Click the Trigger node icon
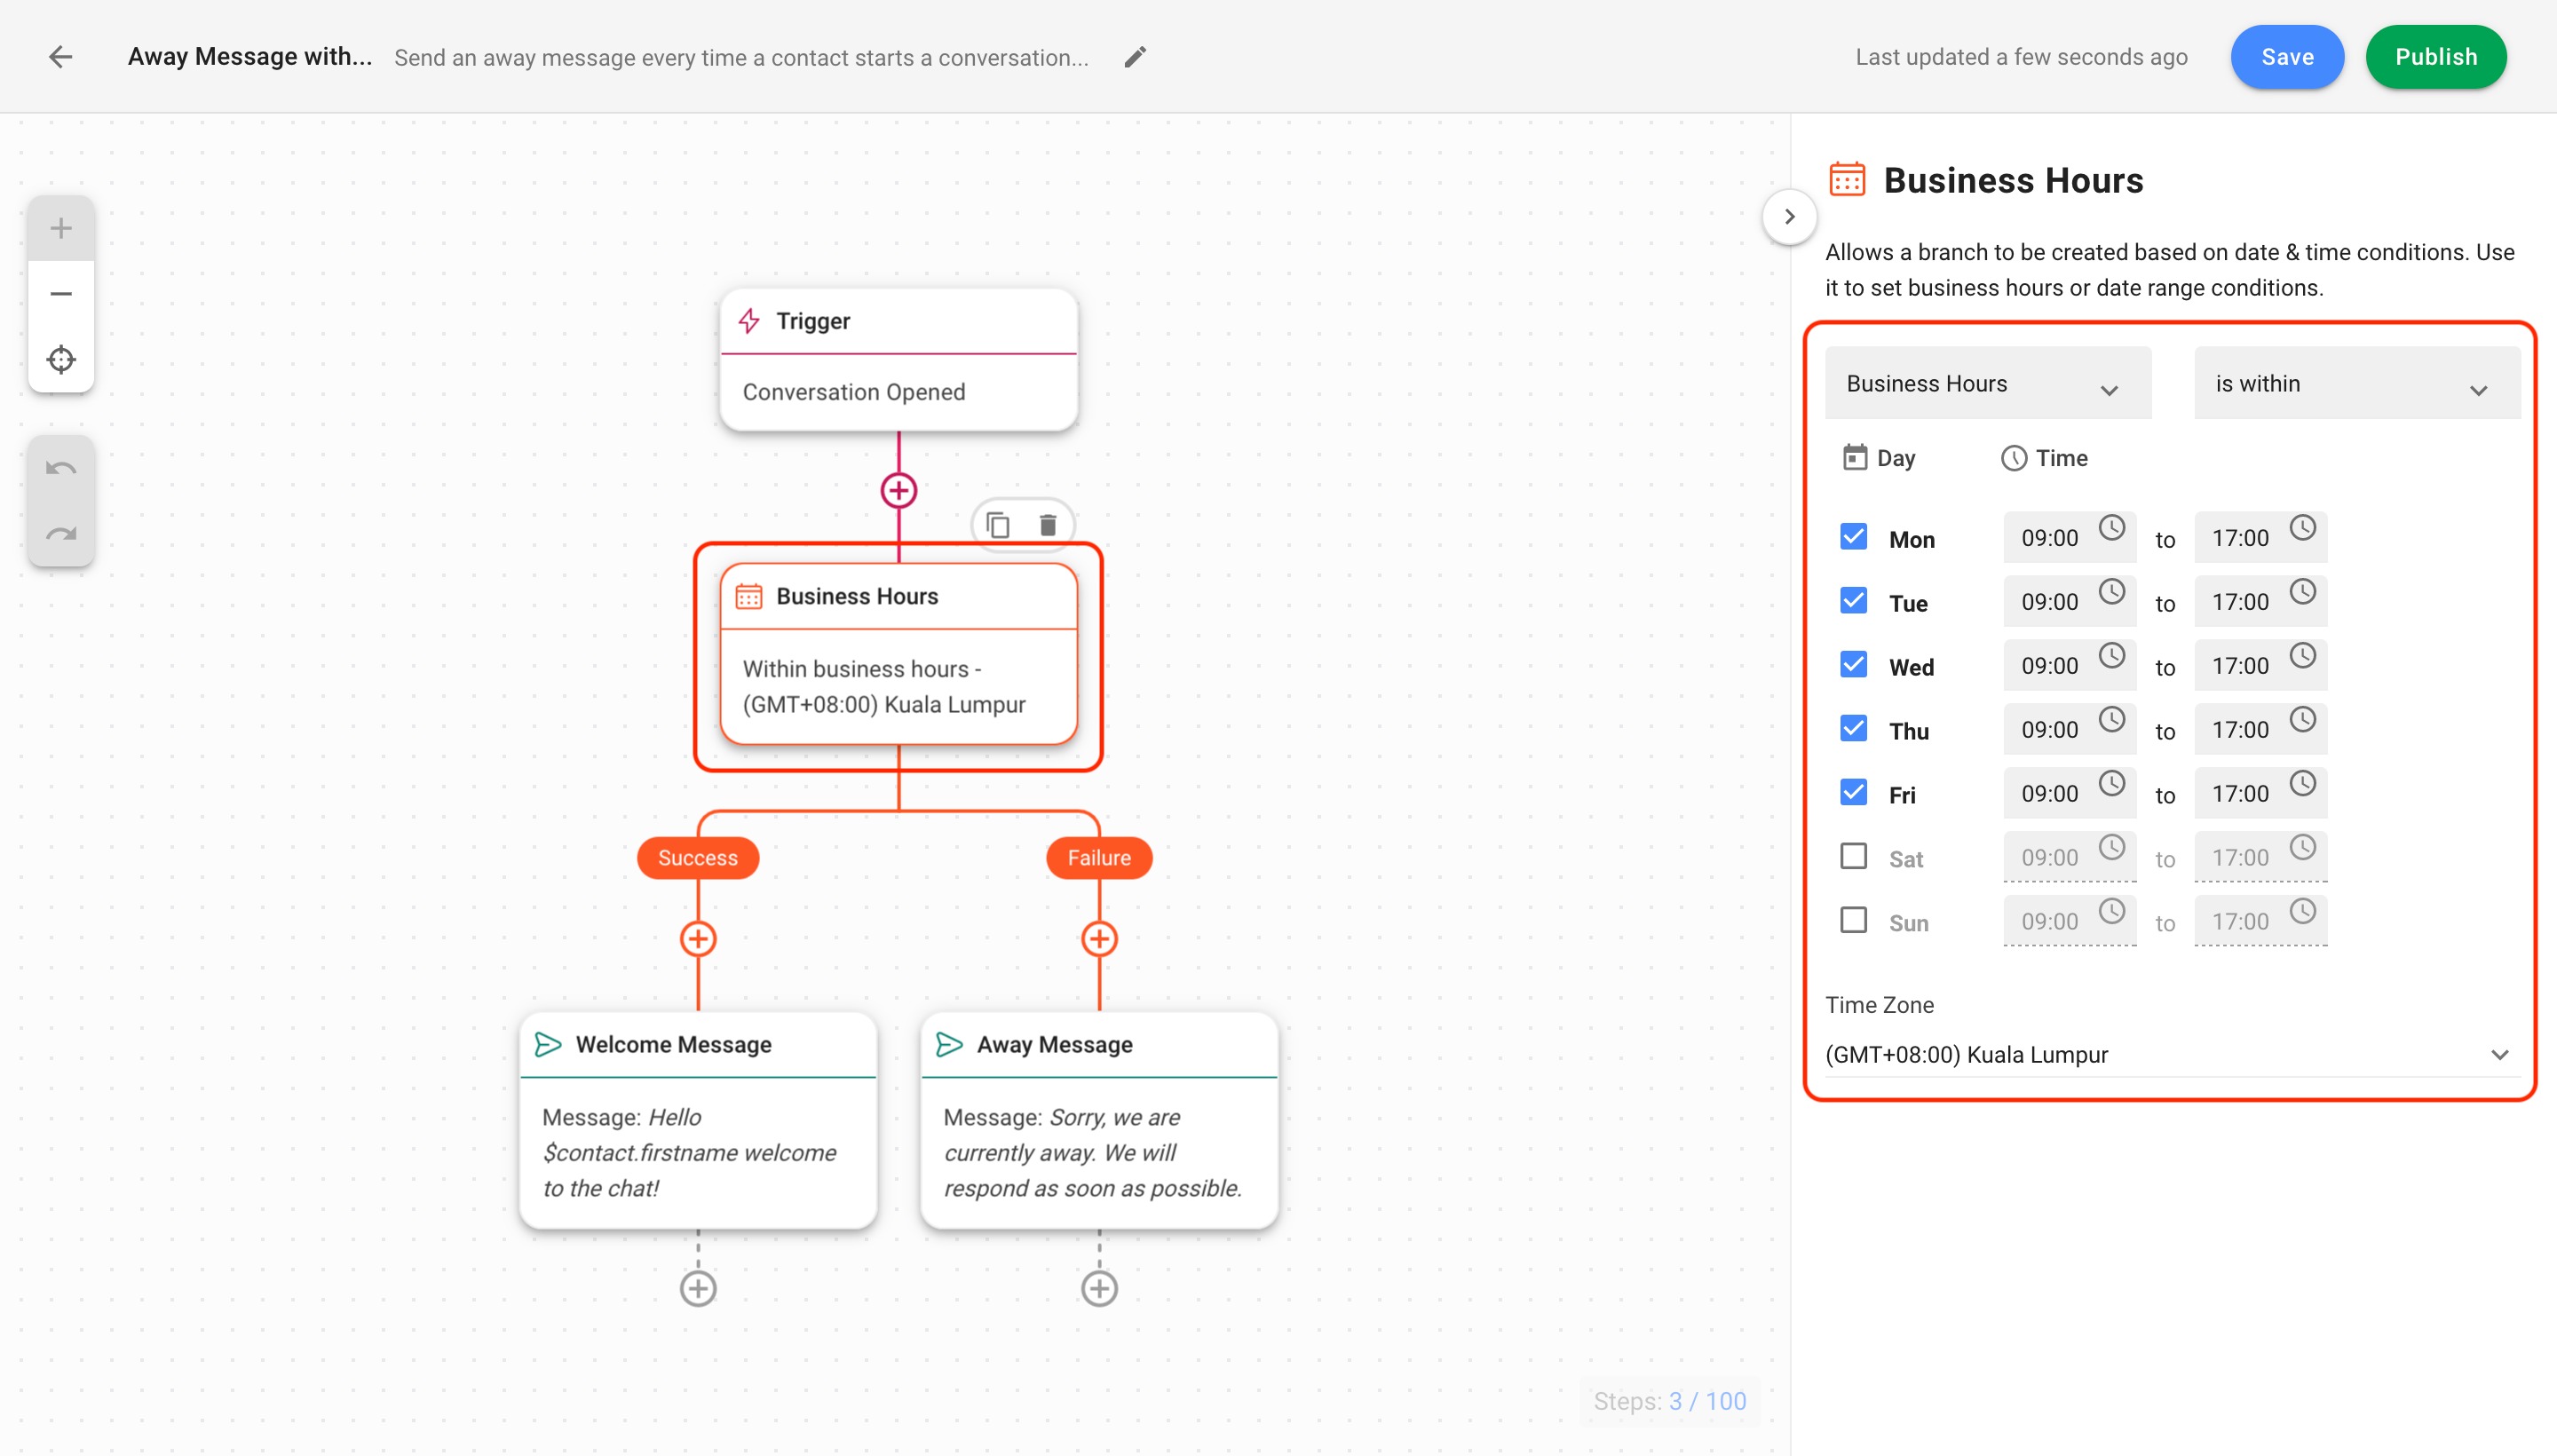The width and height of the screenshot is (2557, 1456). tap(752, 320)
